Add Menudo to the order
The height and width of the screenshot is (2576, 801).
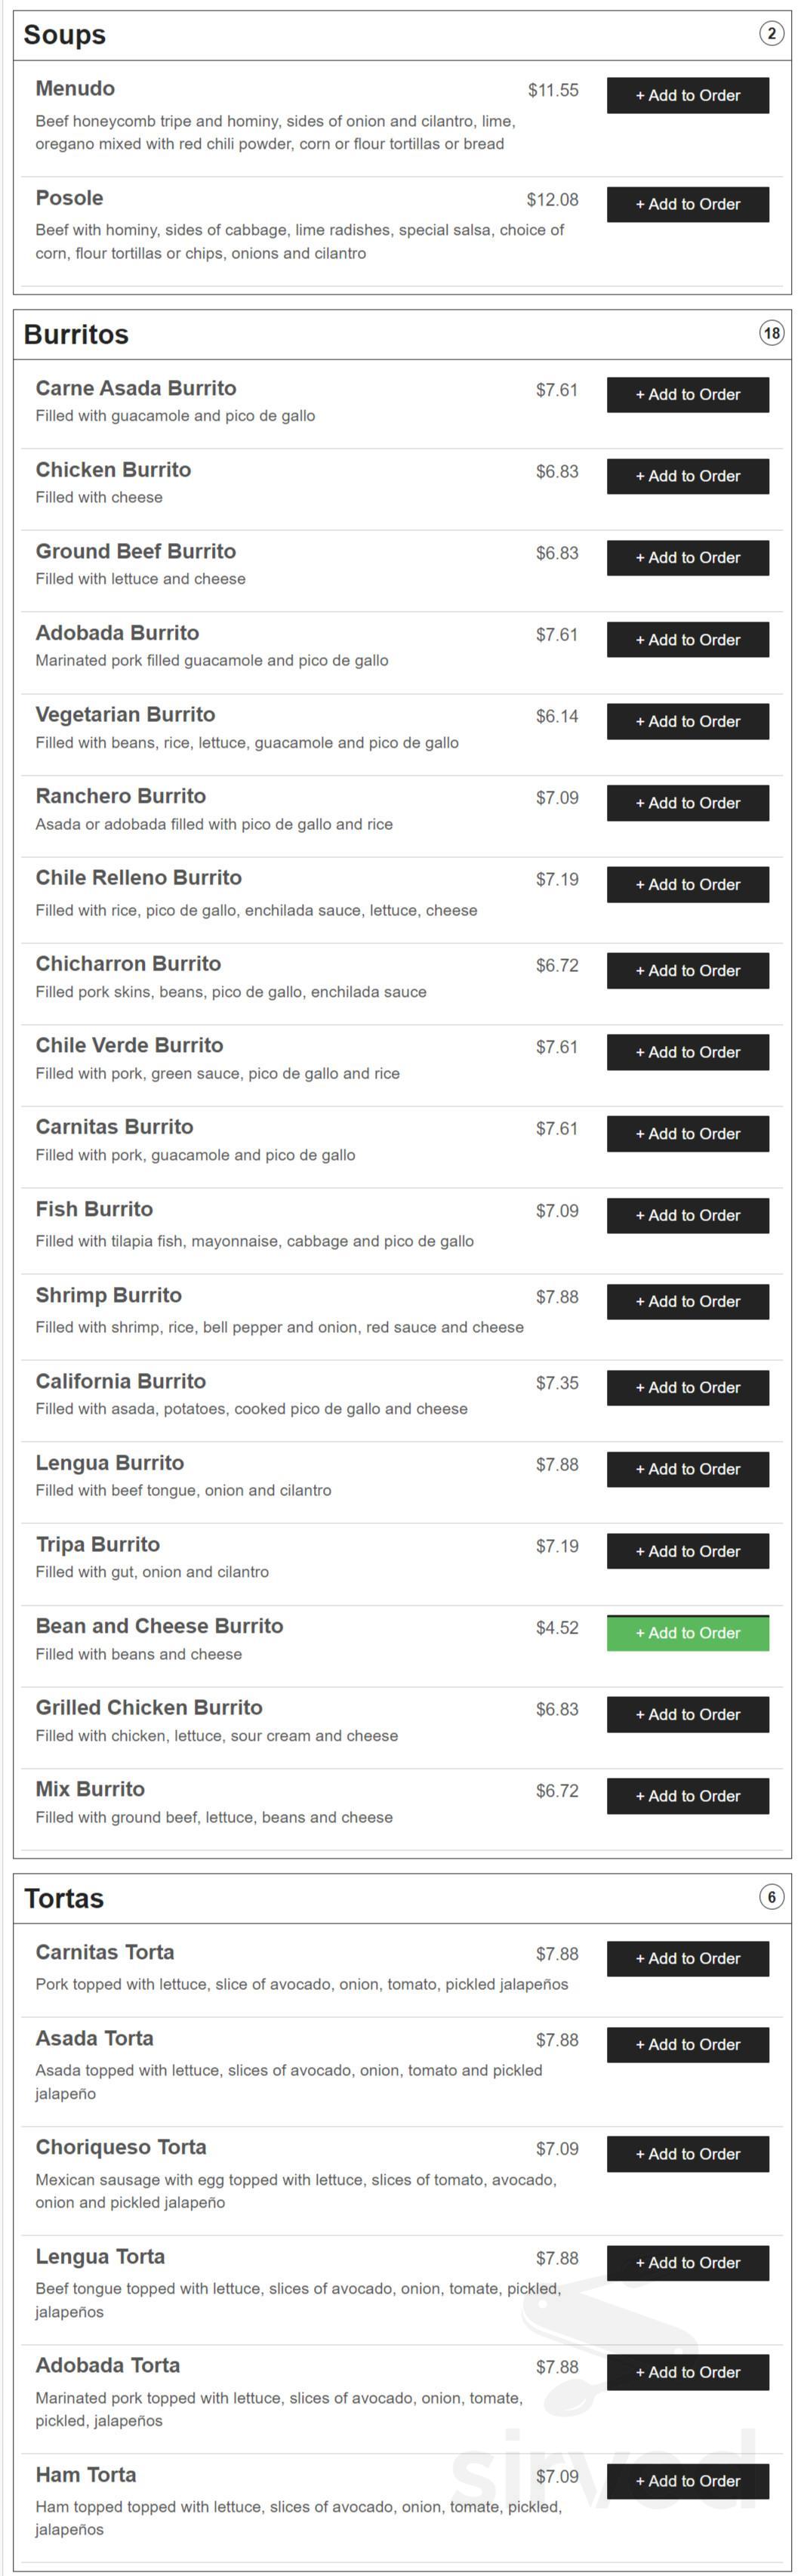[687, 95]
